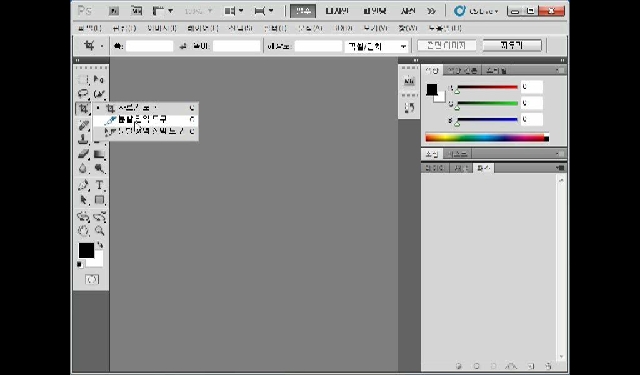Select the Zoom magnifier tool

coord(99,231)
